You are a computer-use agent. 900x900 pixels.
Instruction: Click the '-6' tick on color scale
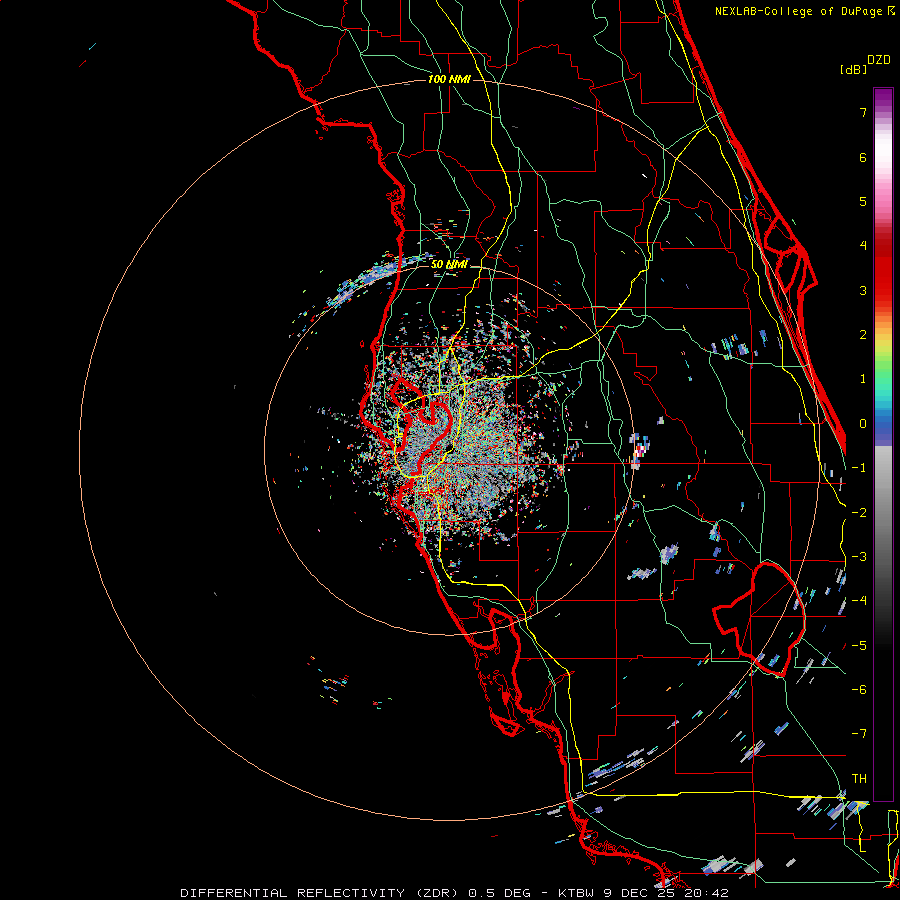click(x=859, y=690)
